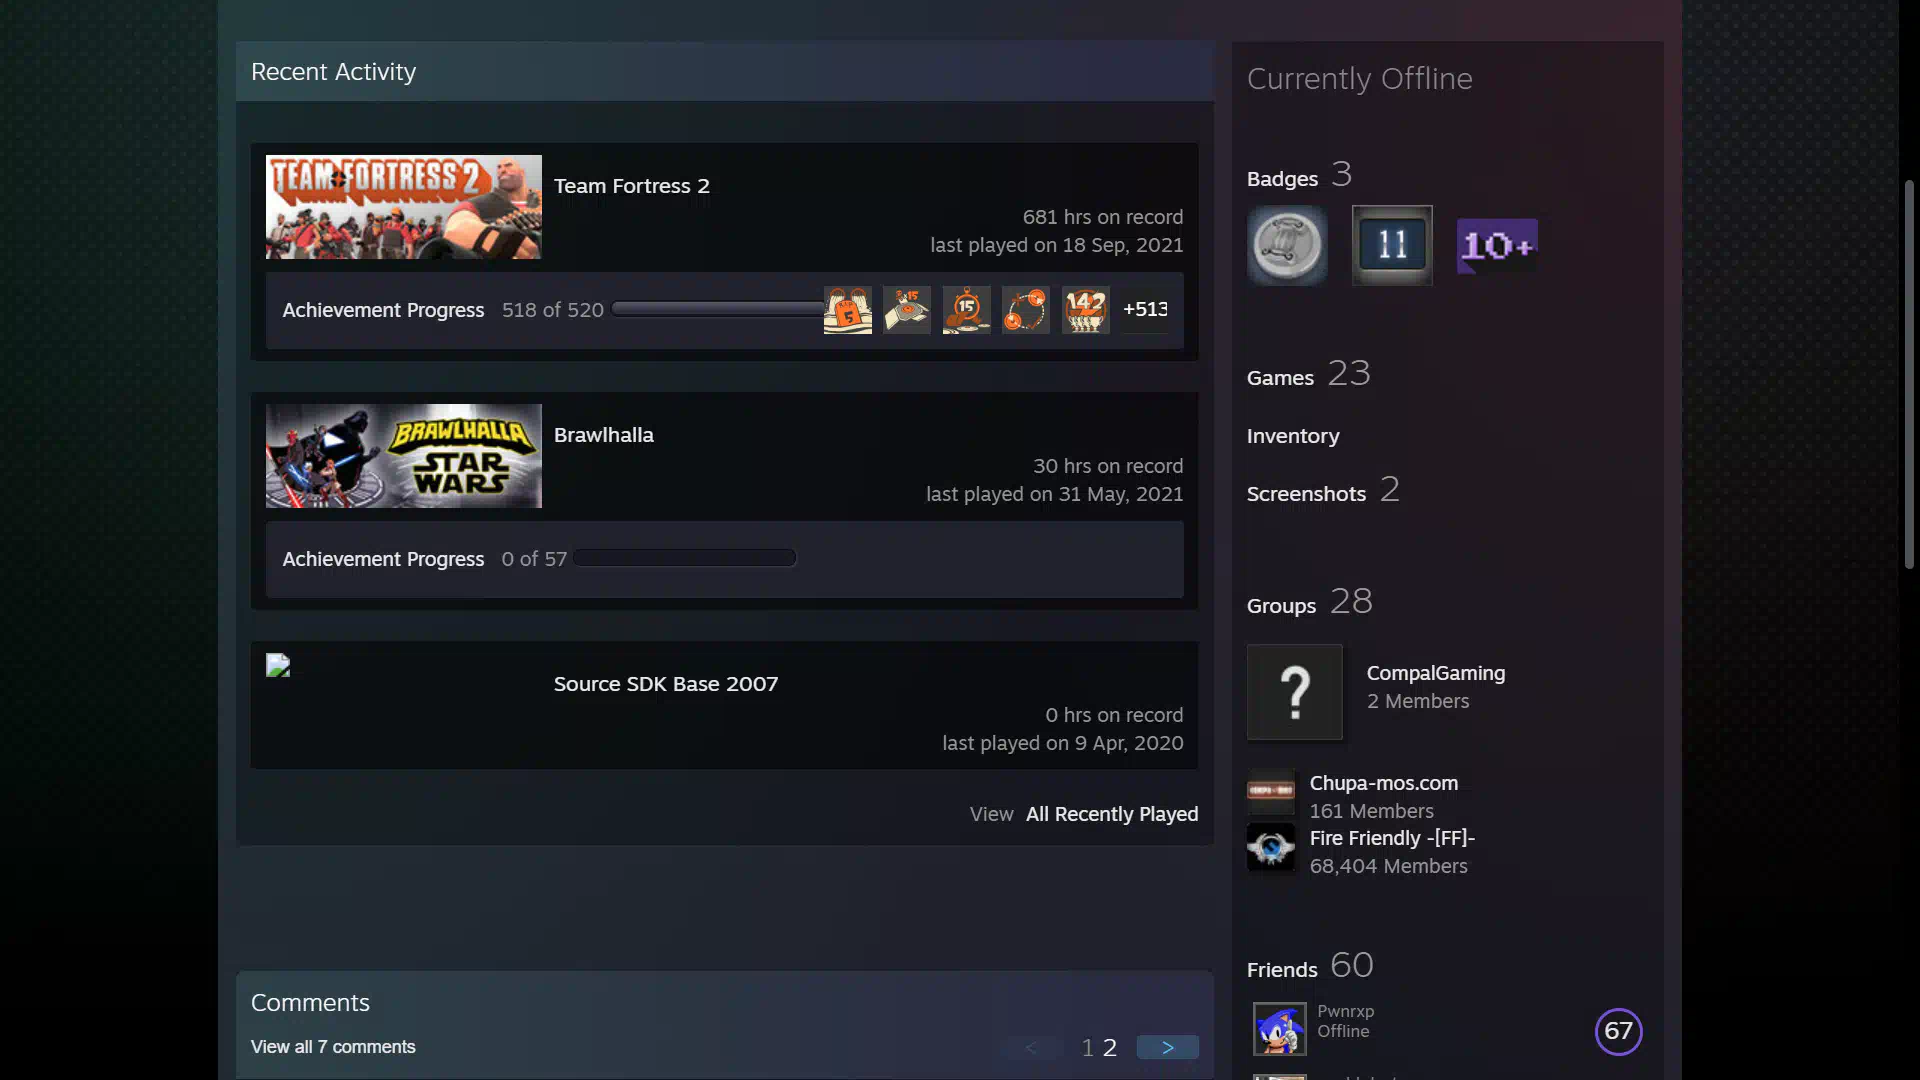Image resolution: width=1920 pixels, height=1080 pixels.
Task: Click Brawlhalla achievement progress bar
Action: [685, 558]
